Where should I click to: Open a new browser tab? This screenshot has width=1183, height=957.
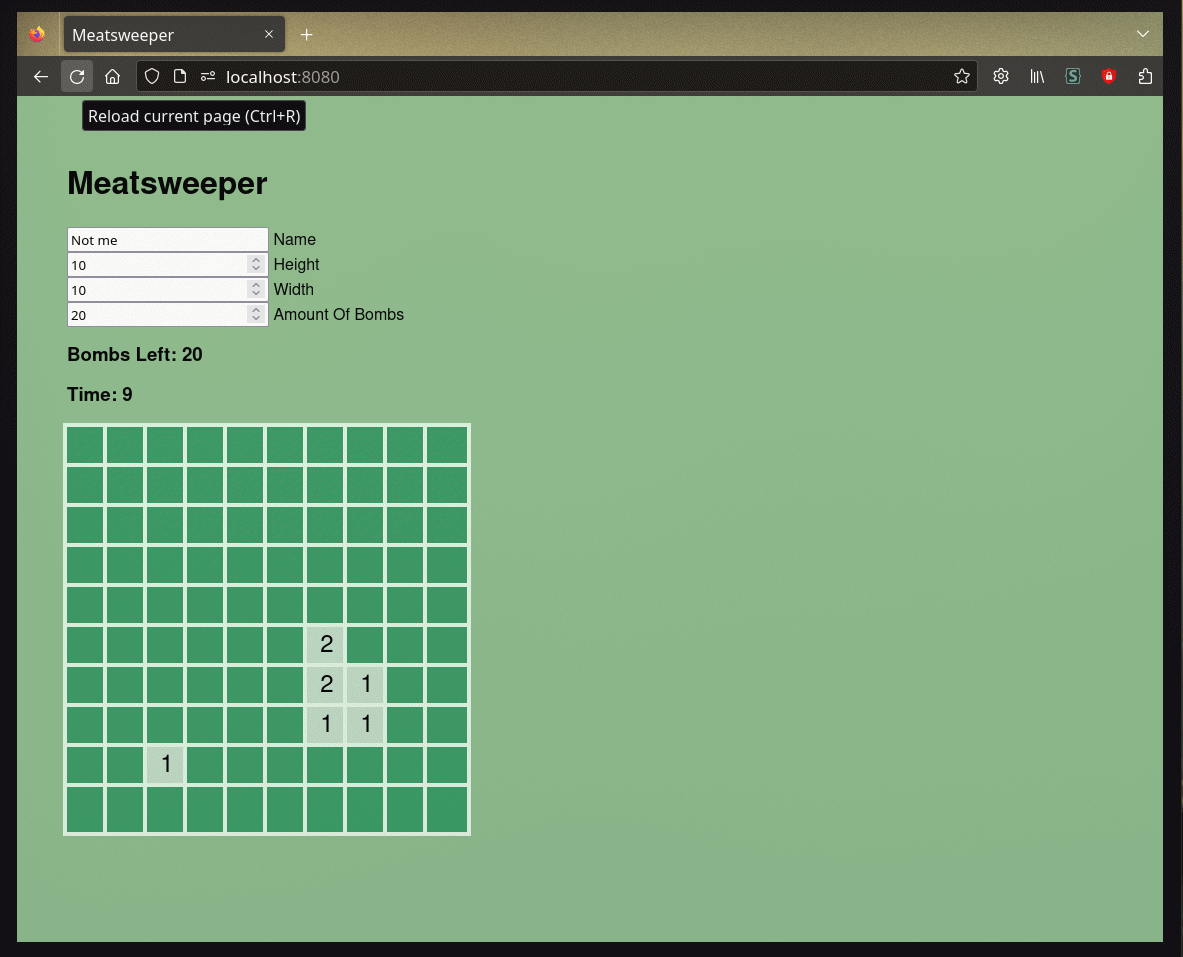click(x=307, y=35)
